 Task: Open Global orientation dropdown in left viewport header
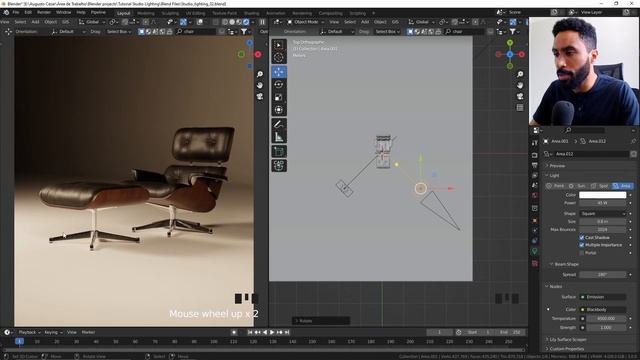(x=91, y=22)
